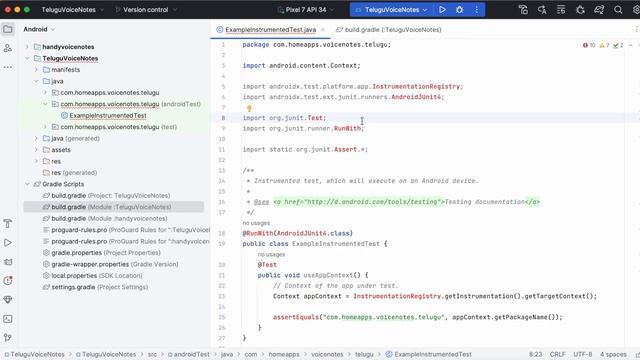Click the red errors count indicator

tap(589, 45)
